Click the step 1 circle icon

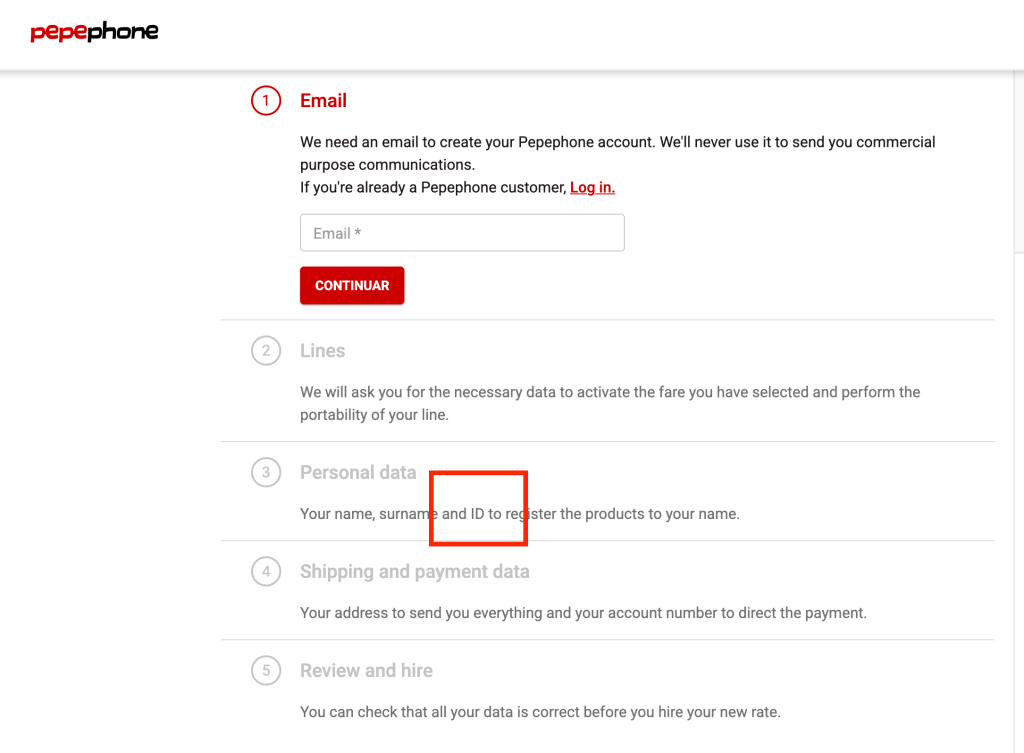click(x=266, y=101)
